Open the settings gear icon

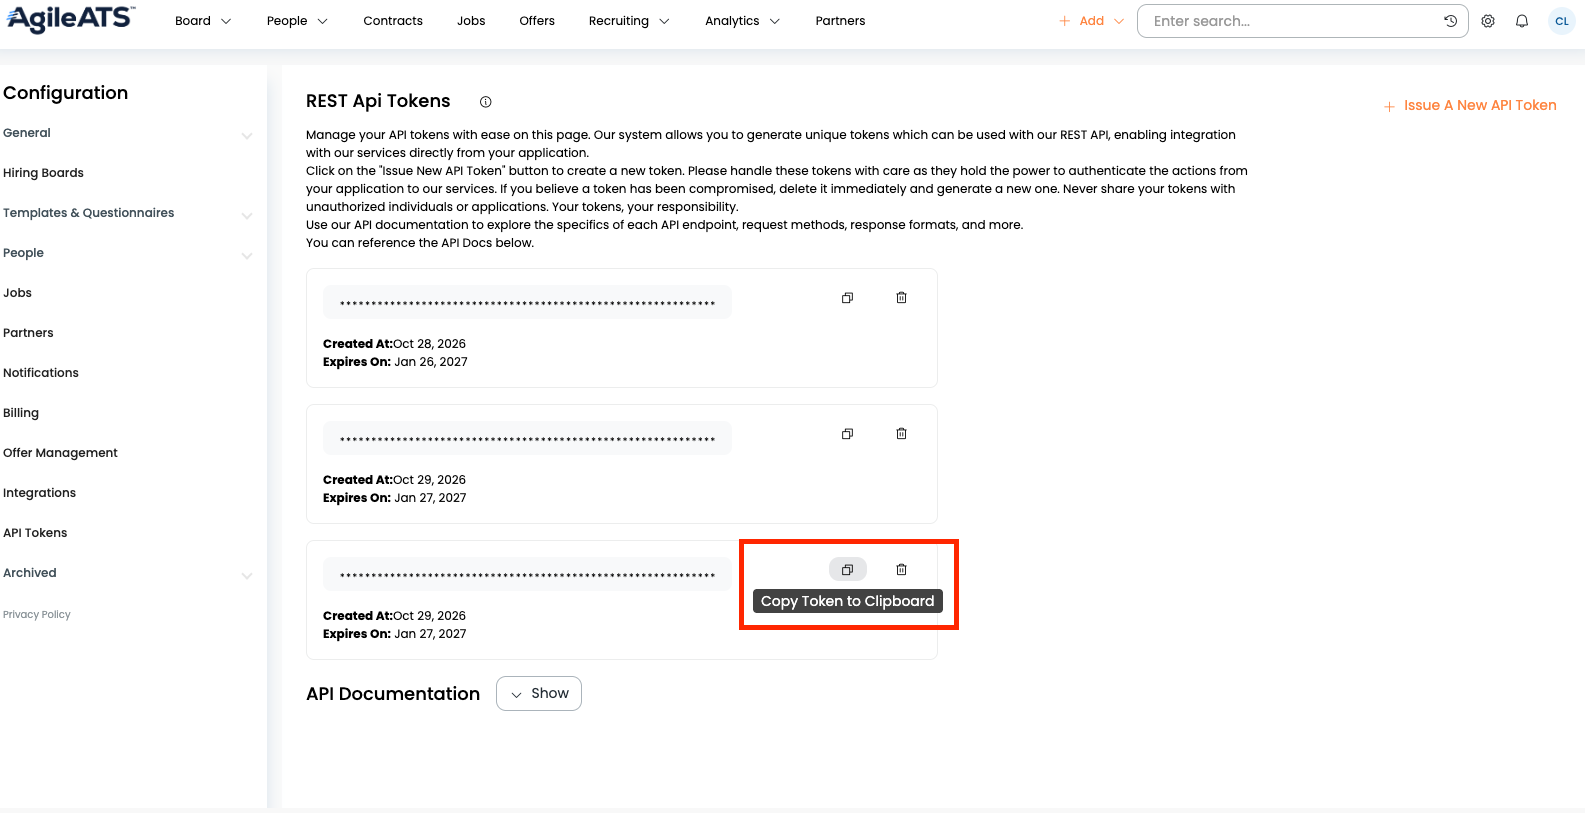(1488, 21)
